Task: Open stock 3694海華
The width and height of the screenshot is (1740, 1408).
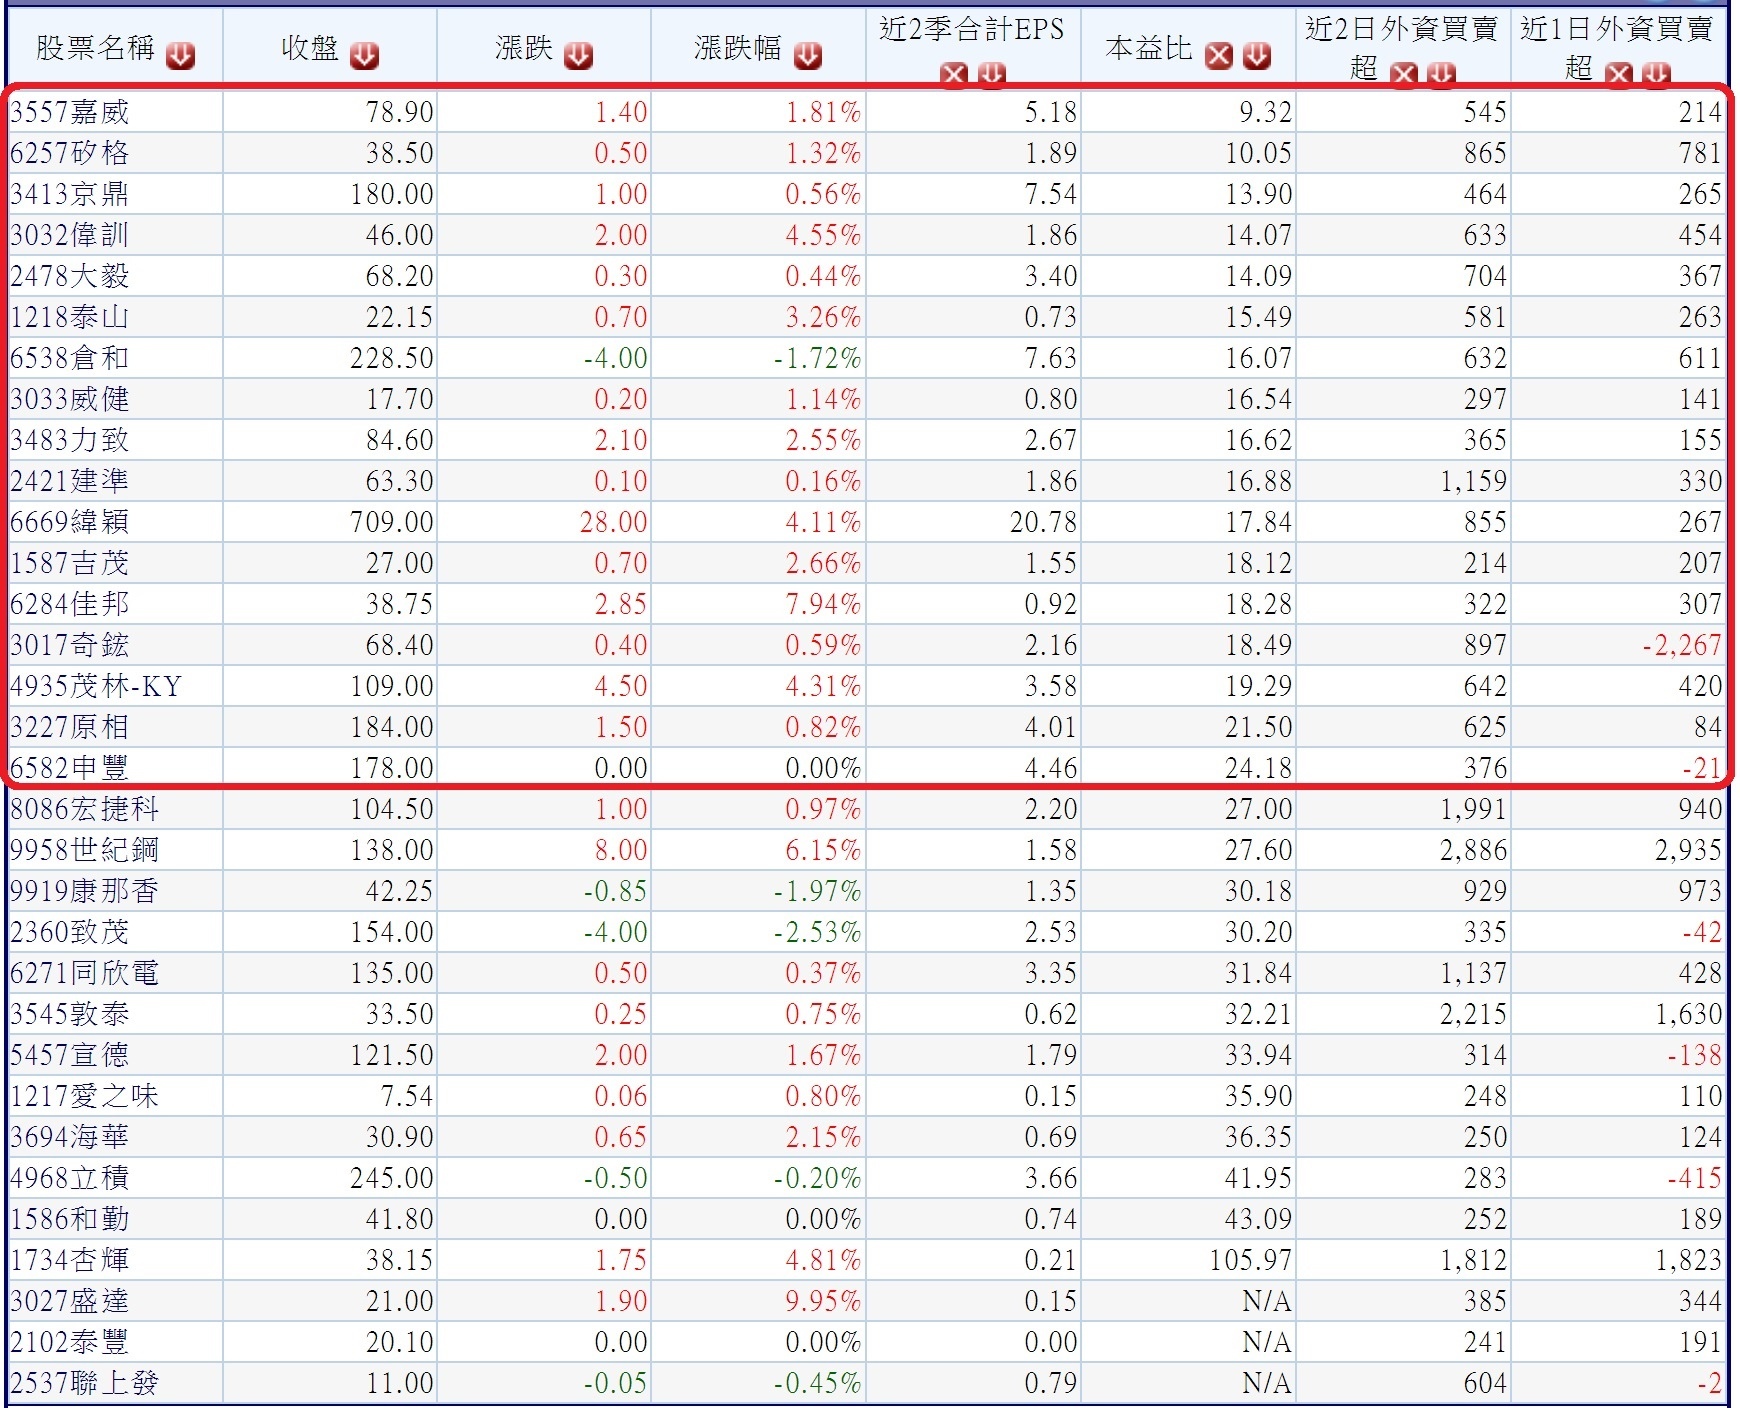Action: [x=70, y=1137]
